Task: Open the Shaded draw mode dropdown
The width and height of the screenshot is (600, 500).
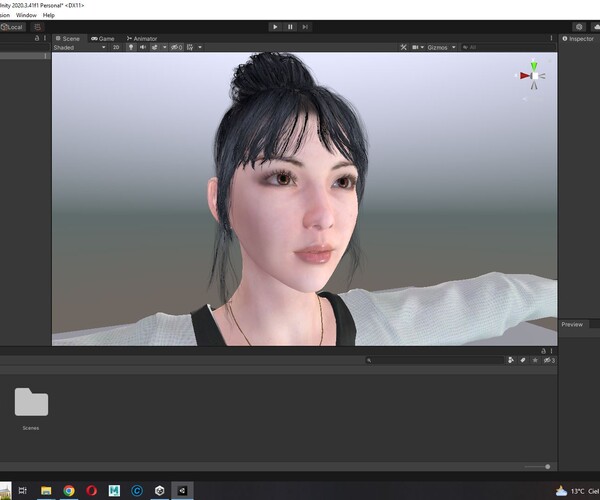Action: coord(80,47)
